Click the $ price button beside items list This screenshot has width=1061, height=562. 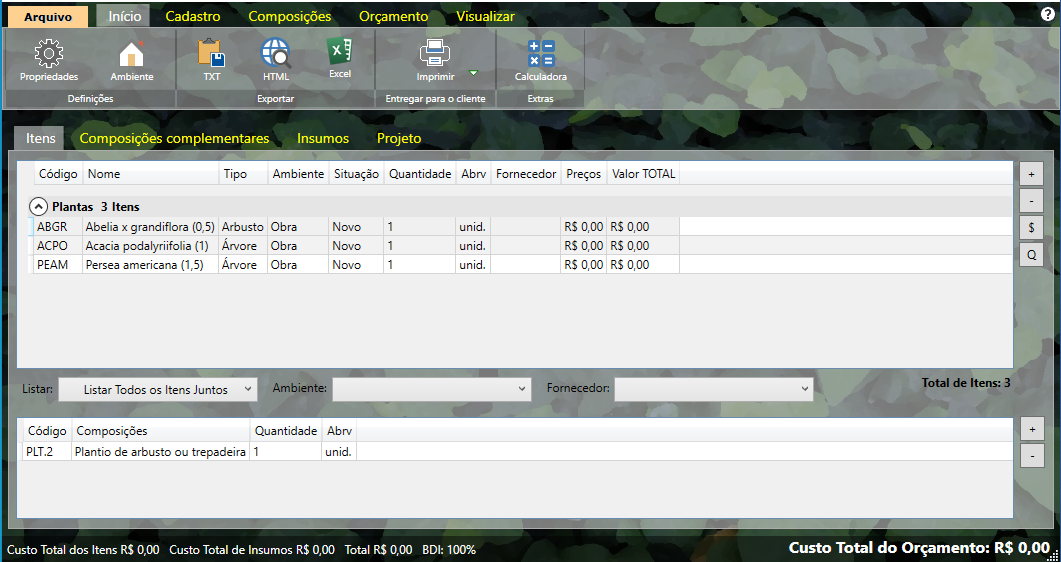(x=1031, y=227)
